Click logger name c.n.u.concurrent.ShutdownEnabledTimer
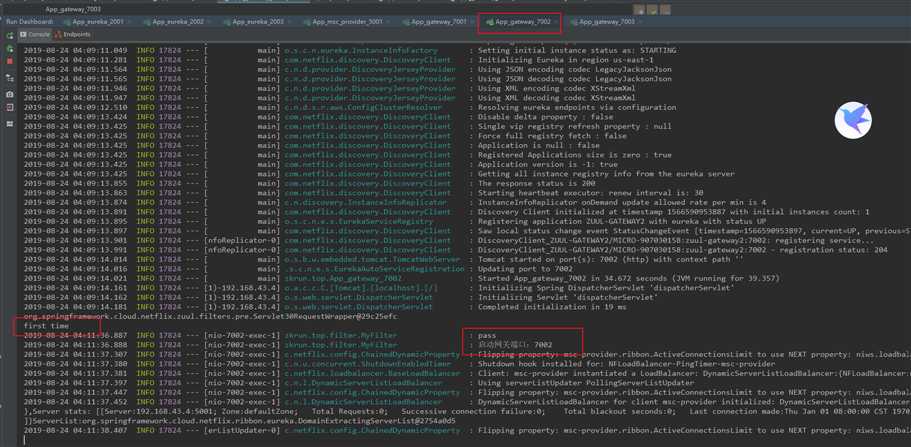Viewport: 911px width, 447px height. (368, 364)
